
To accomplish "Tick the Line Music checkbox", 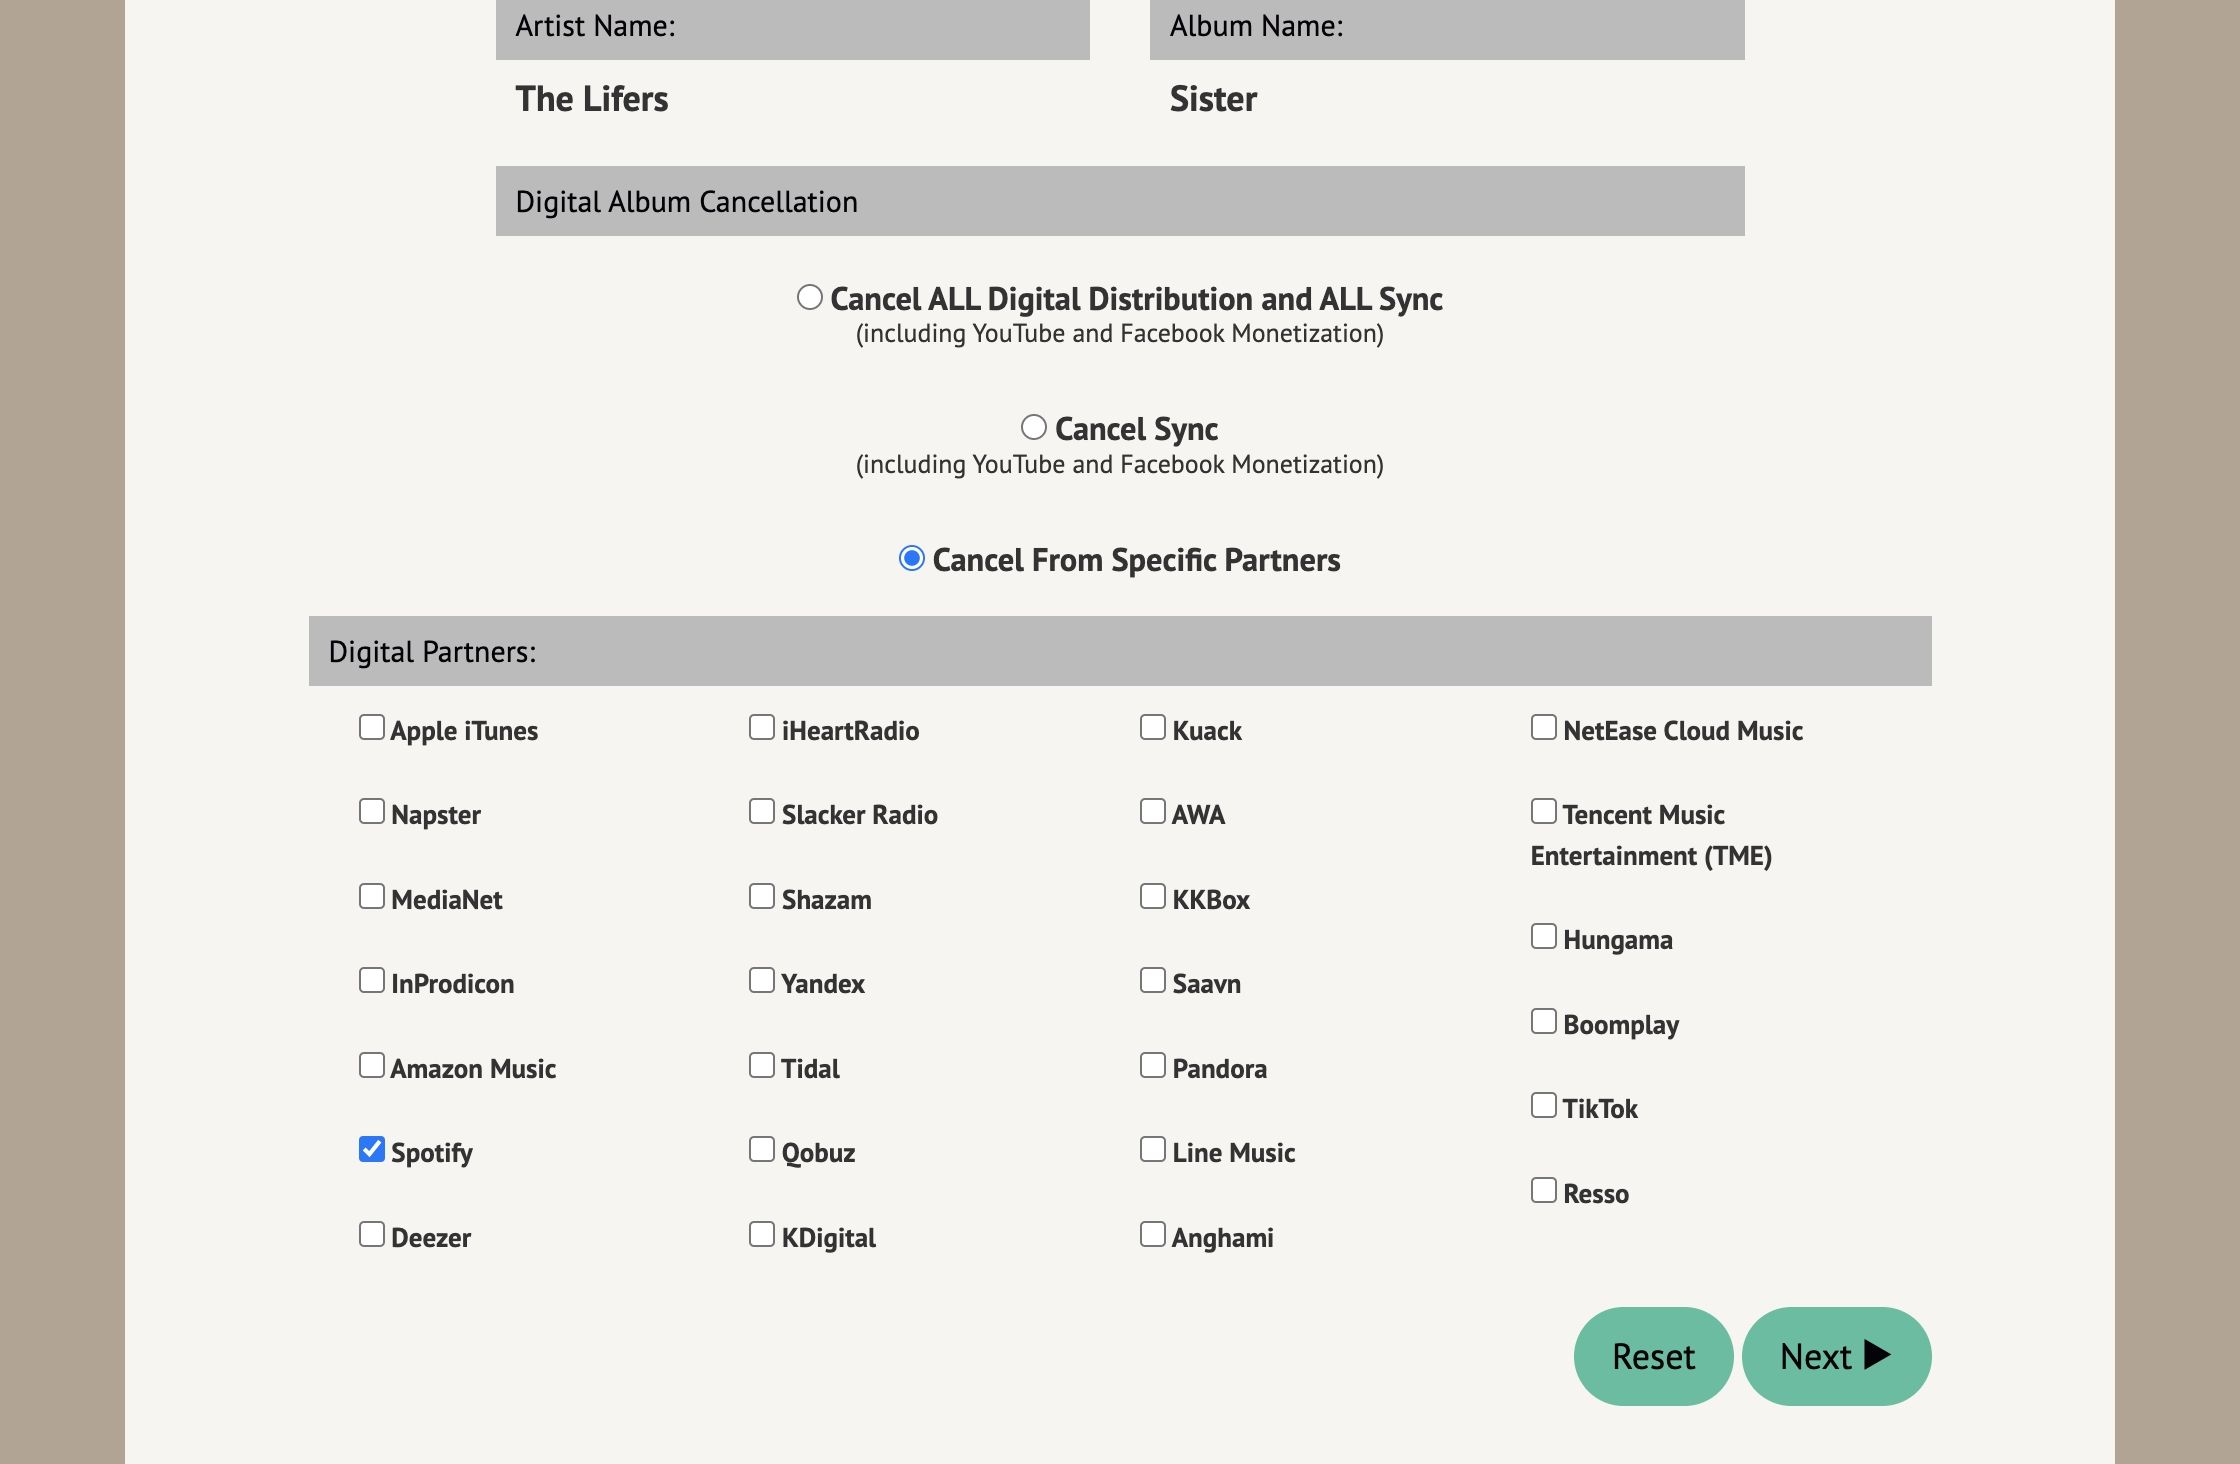I will (1153, 1149).
